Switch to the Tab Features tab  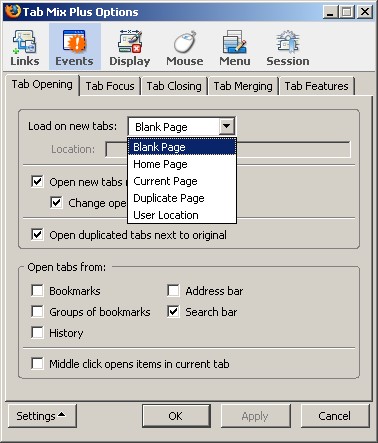click(x=316, y=86)
